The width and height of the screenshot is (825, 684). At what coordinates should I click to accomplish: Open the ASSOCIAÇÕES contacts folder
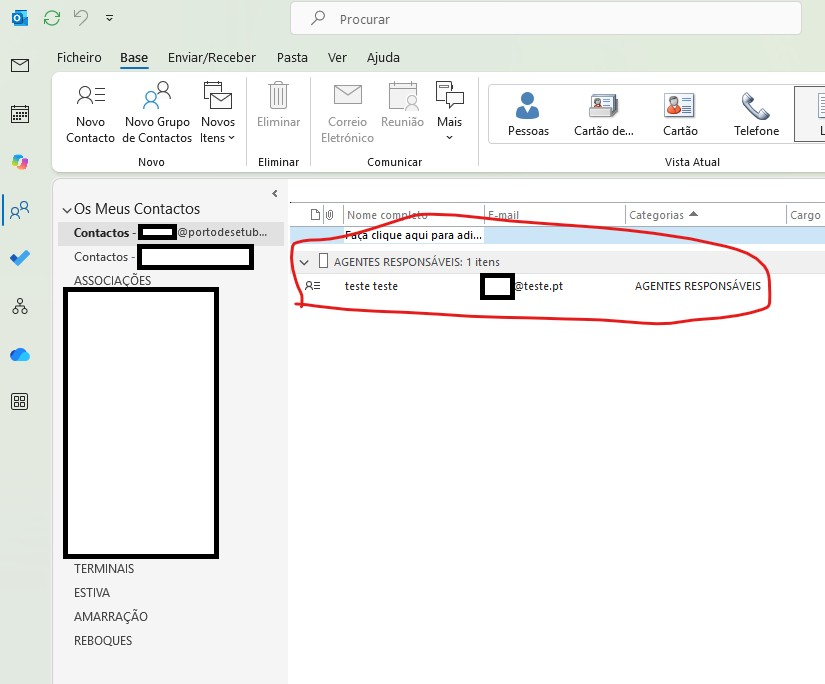(x=113, y=280)
